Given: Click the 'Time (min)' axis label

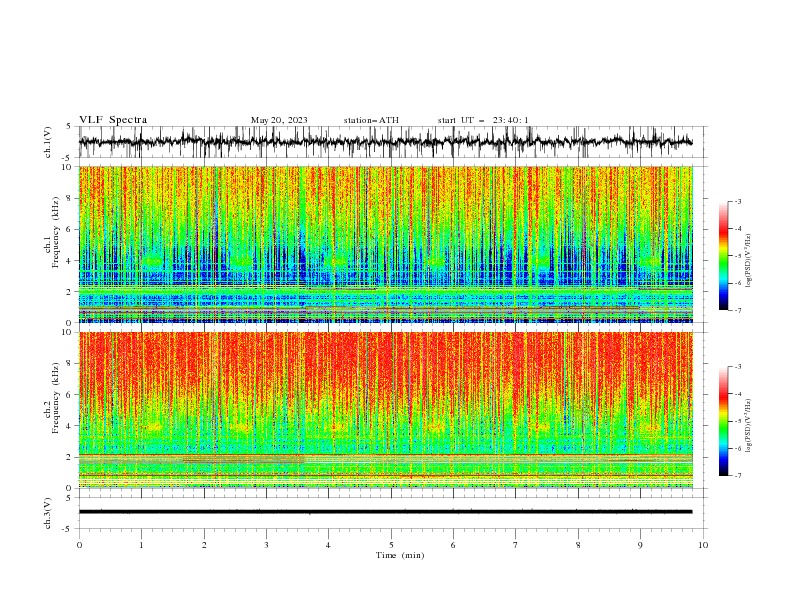Looking at the screenshot, I should tap(400, 555).
